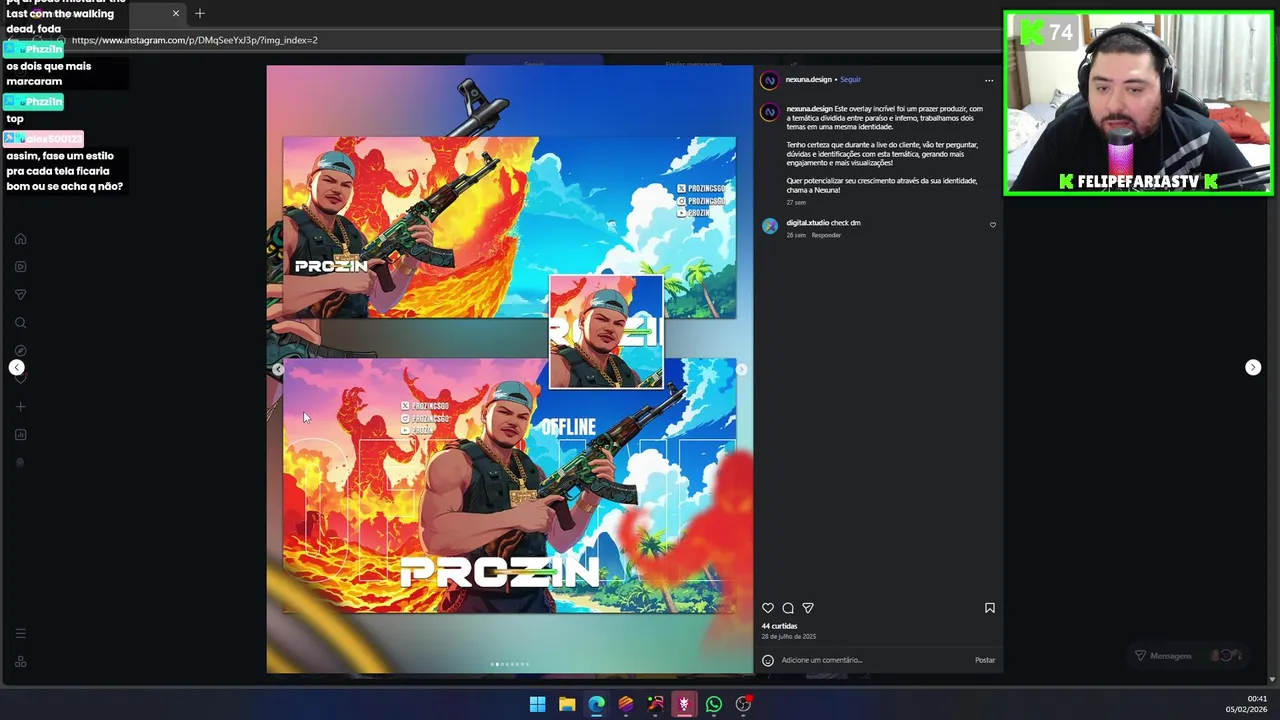Screen dimensions: 1280x720
Task: Open Instagram Home from the left sidebar
Action: click(20, 239)
